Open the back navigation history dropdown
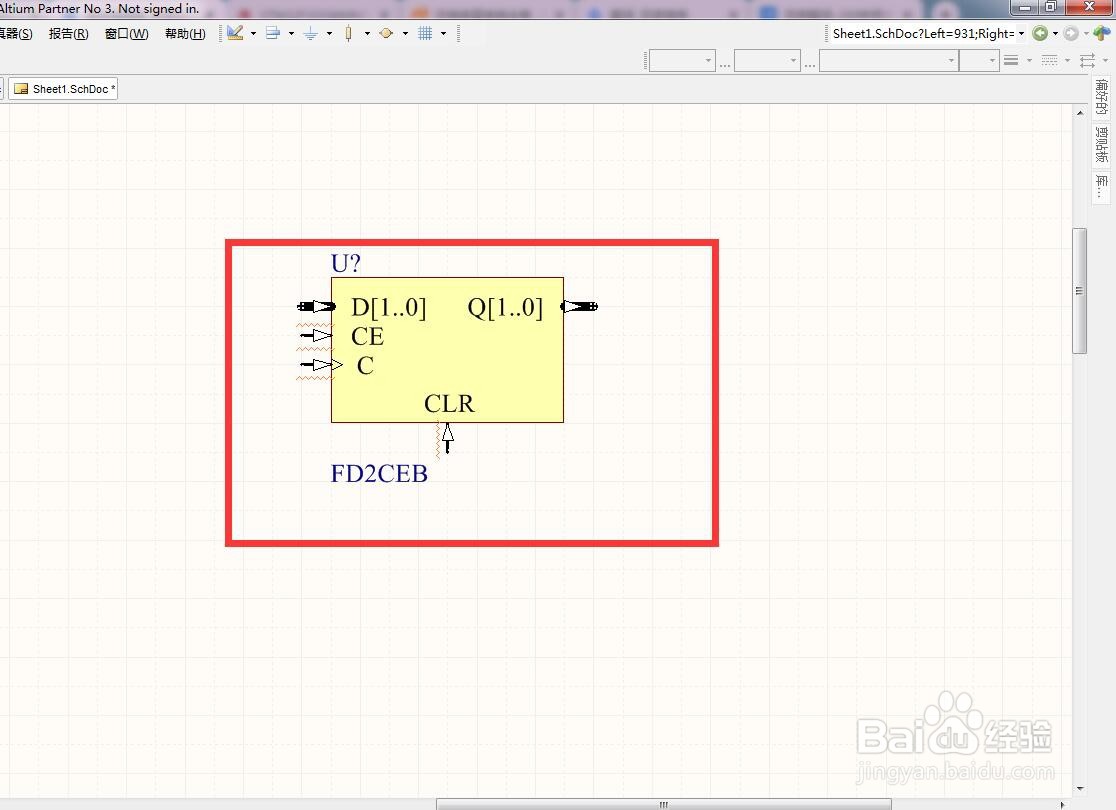The width and height of the screenshot is (1116, 810). pos(1055,33)
